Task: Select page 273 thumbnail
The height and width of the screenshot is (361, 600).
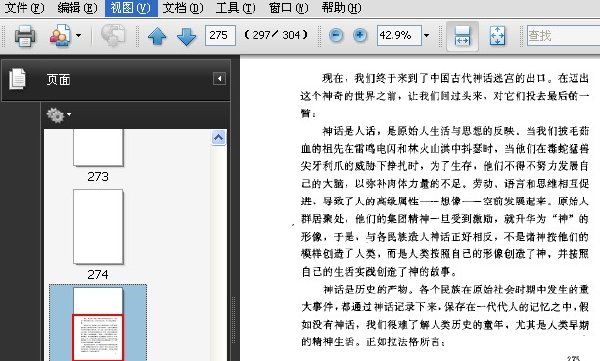Action: click(98, 147)
